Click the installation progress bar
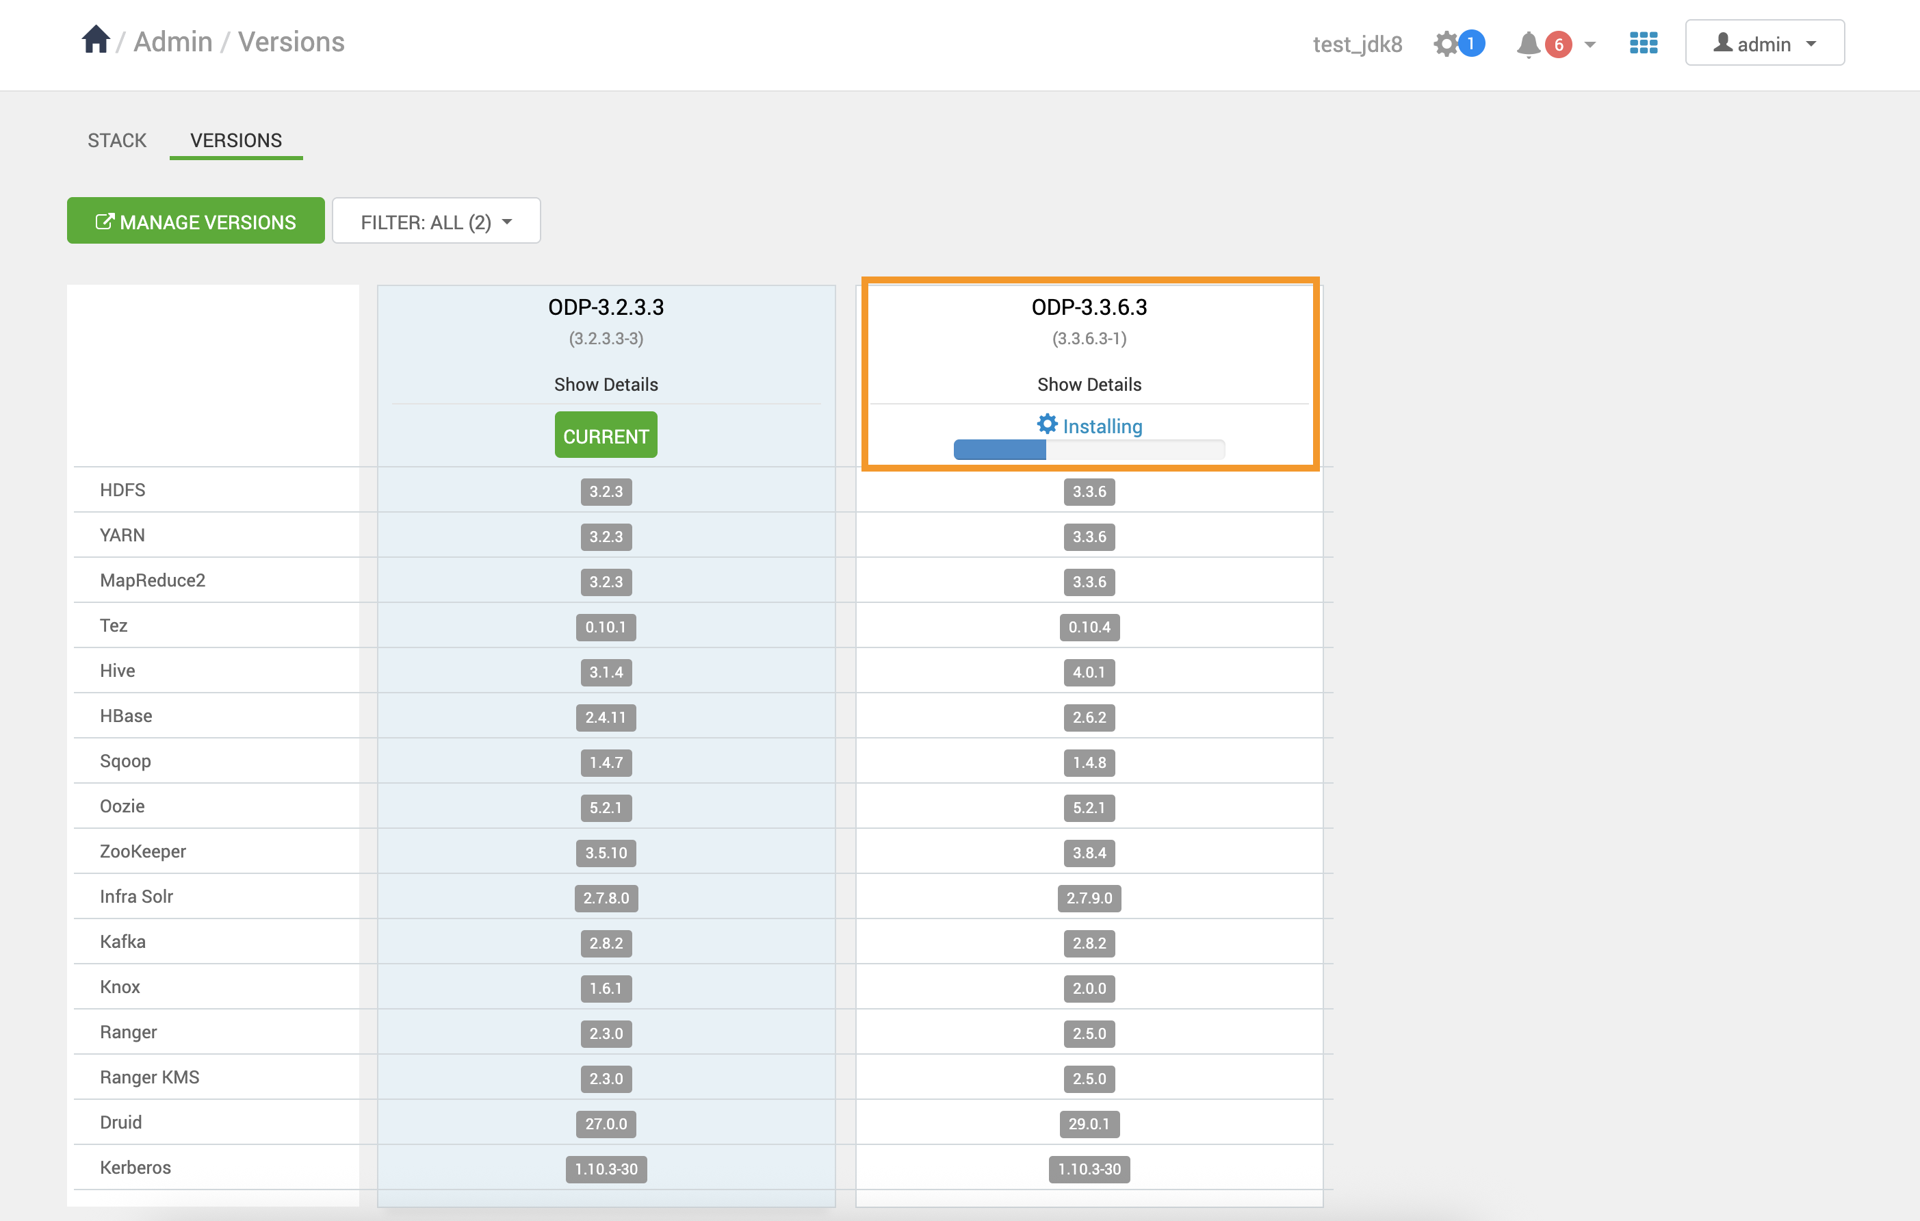Screen dimensions: 1920x1221 [1089, 450]
